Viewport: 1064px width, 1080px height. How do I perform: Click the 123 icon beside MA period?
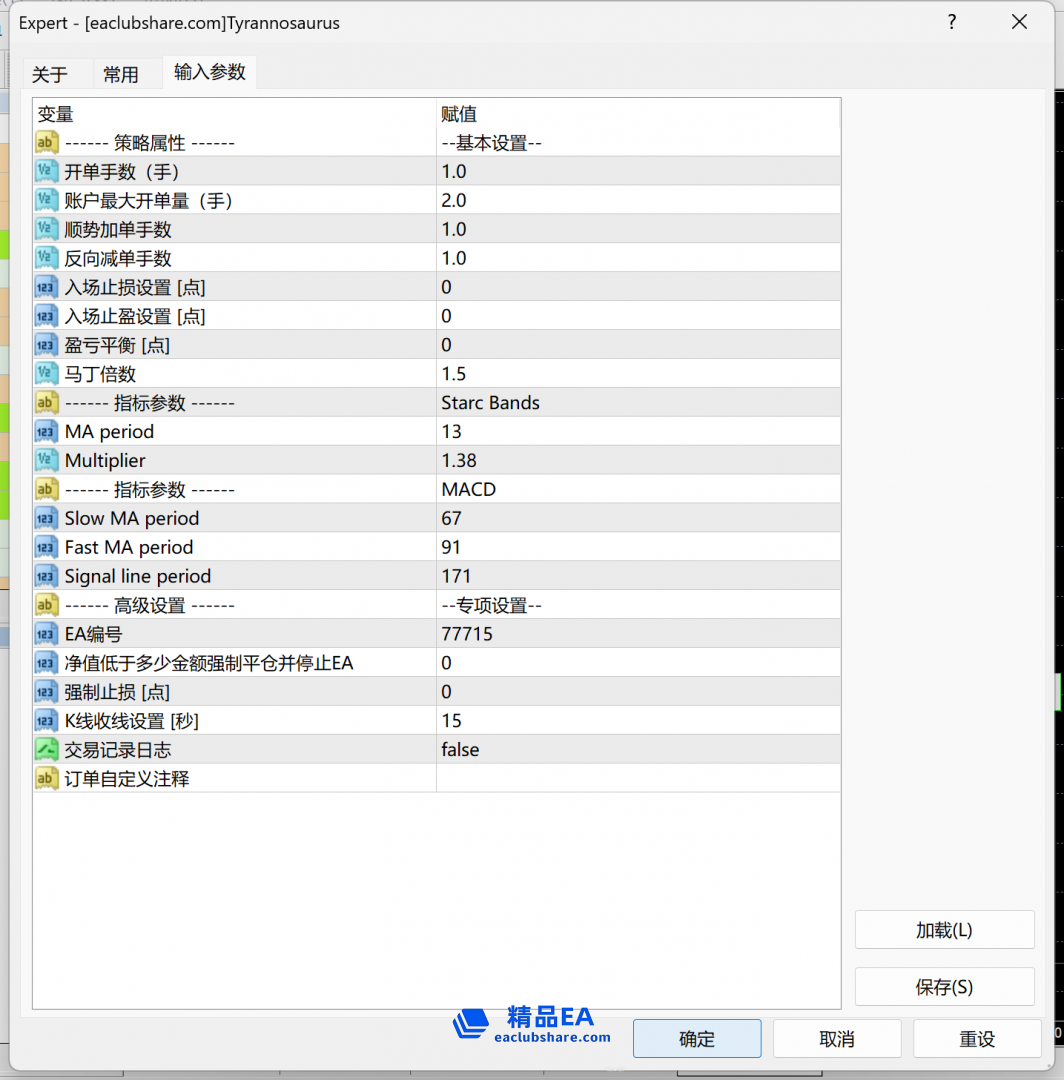[x=46, y=431]
